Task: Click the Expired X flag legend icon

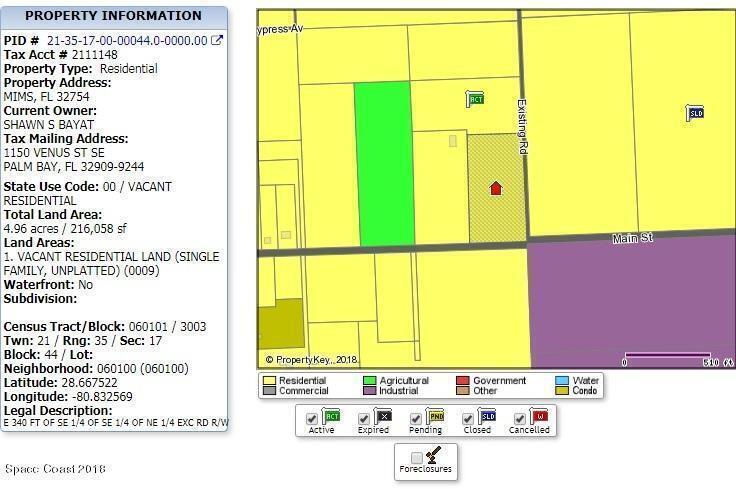Action: [384, 416]
